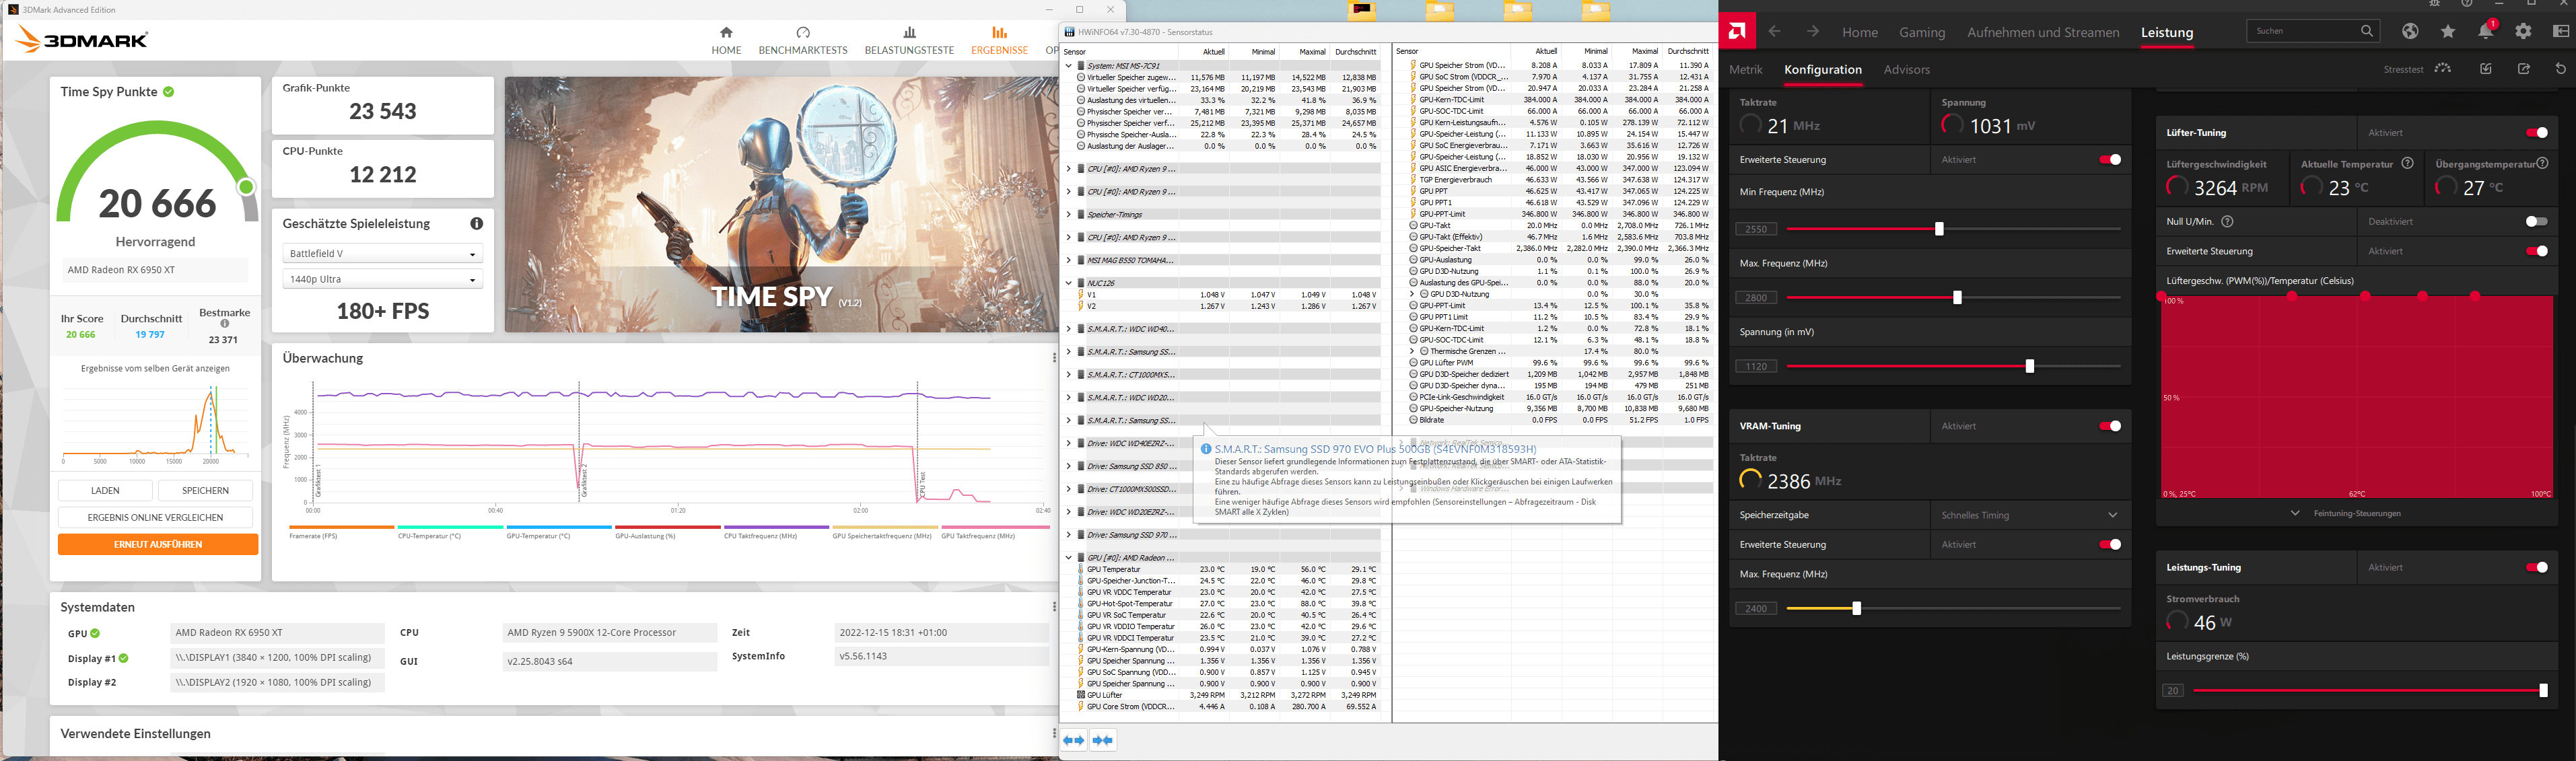2576x761 pixels.
Task: Click the export tuning profile icon
Action: [x=2524, y=69]
